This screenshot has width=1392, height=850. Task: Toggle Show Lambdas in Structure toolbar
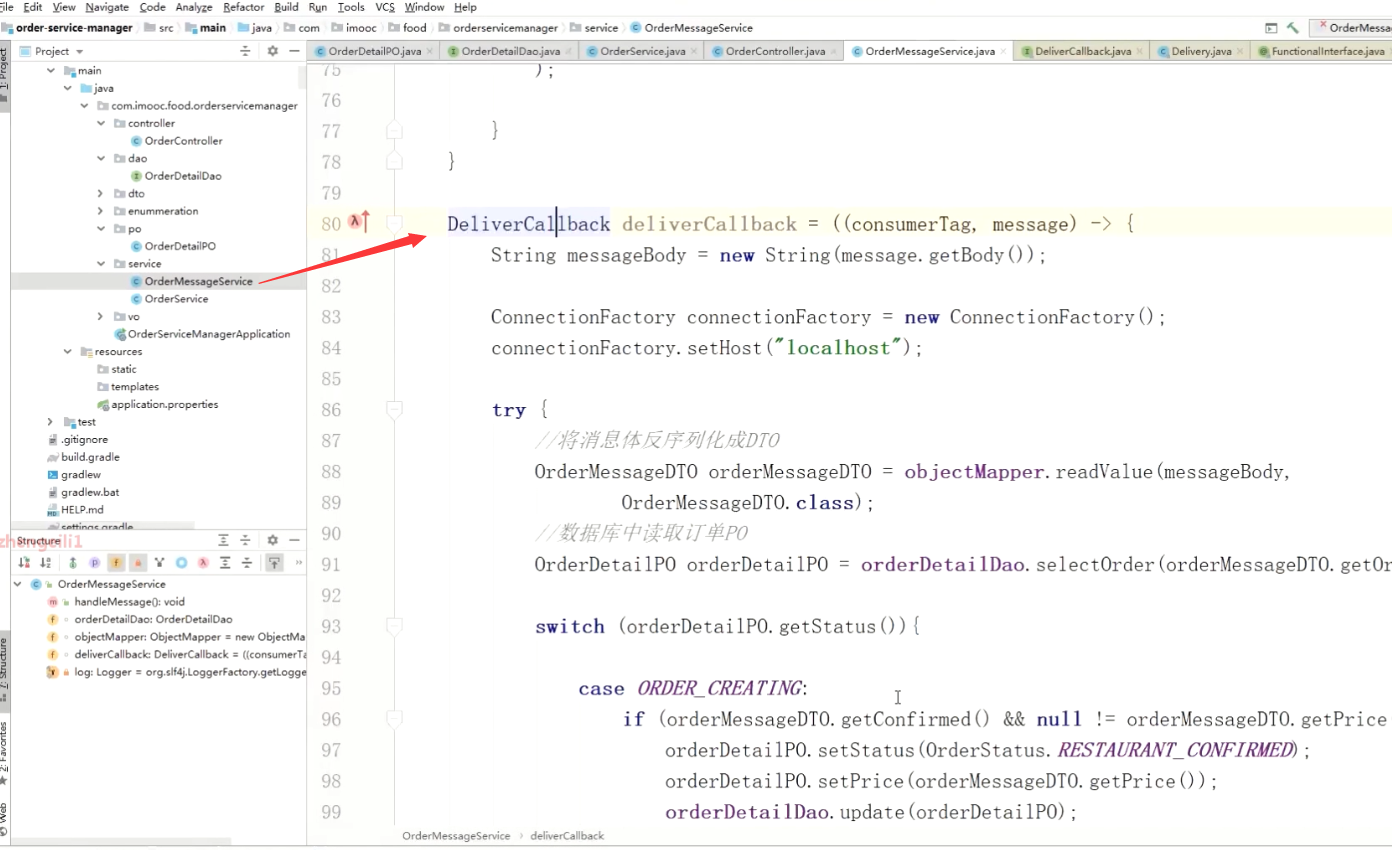click(203, 563)
